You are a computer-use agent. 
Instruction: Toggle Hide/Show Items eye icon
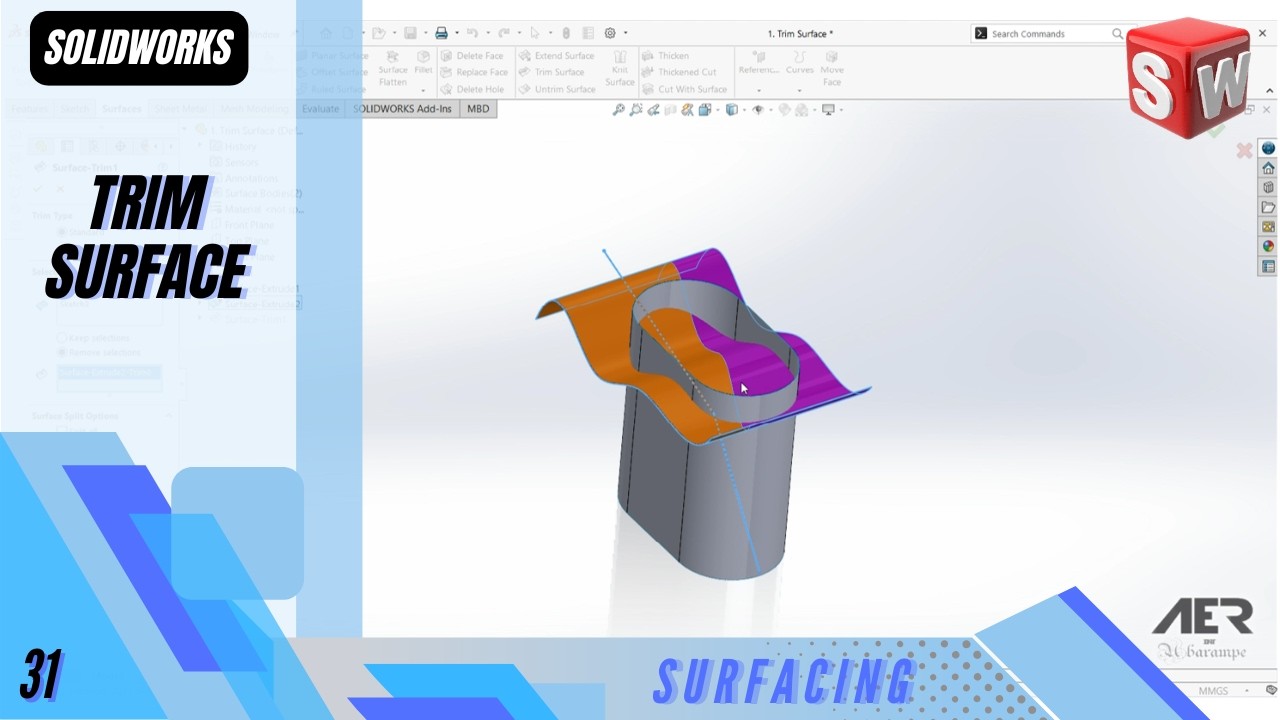click(757, 110)
